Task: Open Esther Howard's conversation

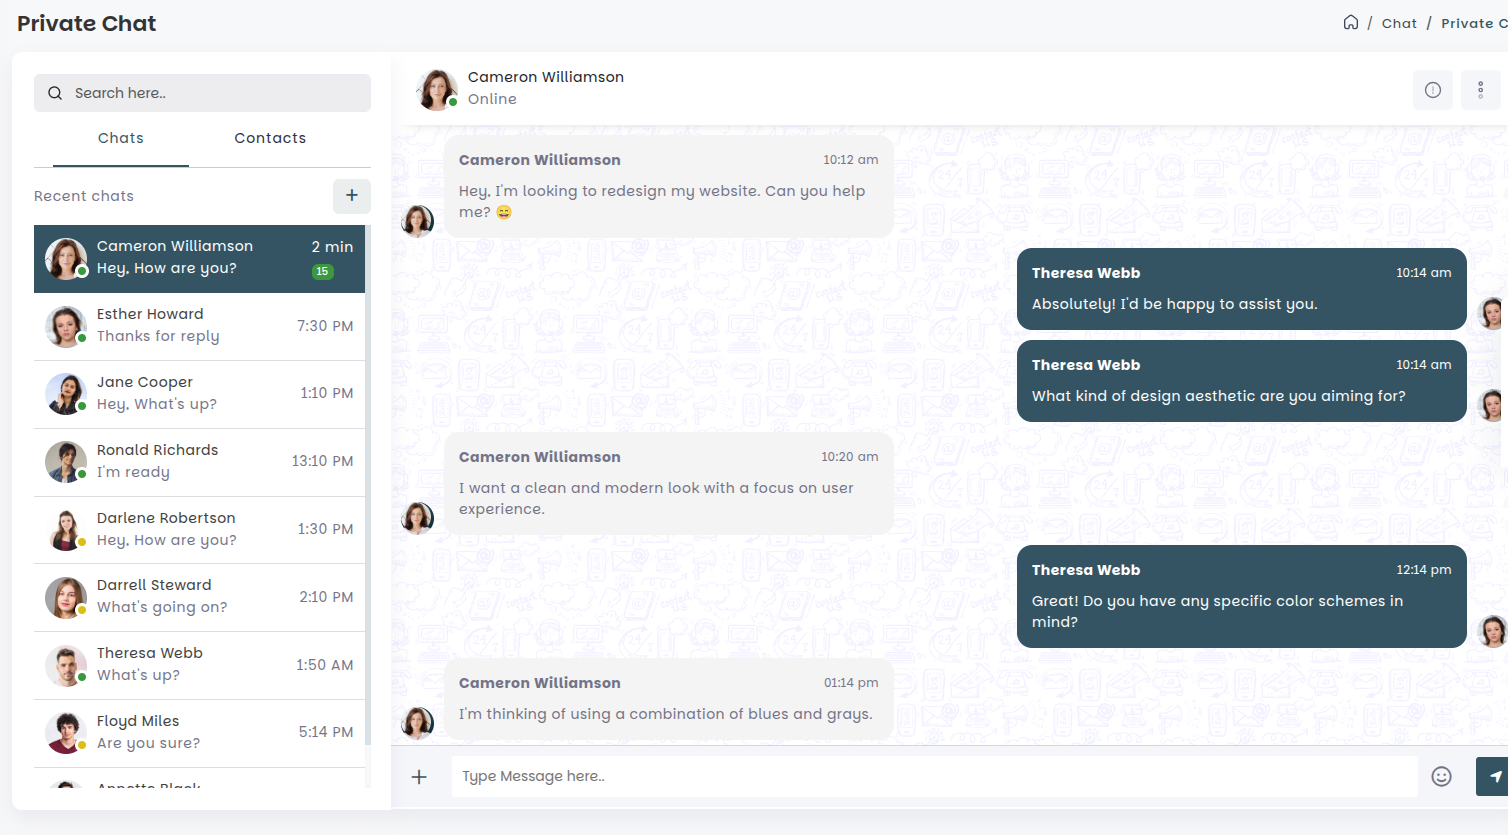Action: tap(200, 326)
